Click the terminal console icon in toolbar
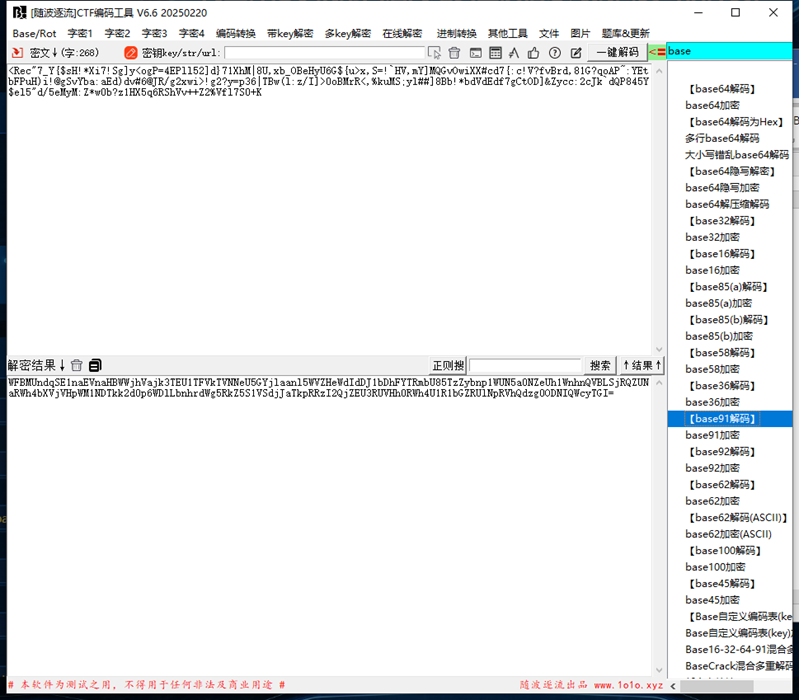This screenshot has width=799, height=700. pos(474,52)
